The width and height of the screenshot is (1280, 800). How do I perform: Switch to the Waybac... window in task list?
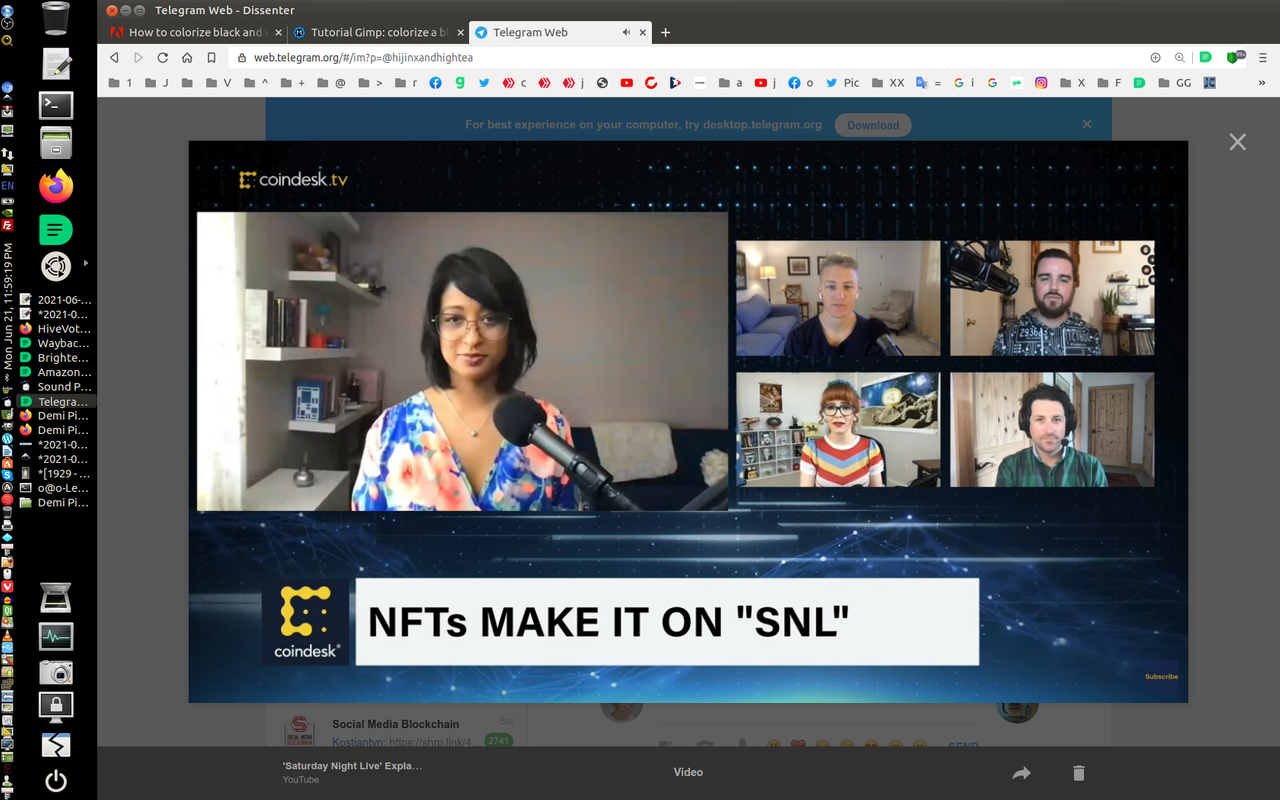click(56, 343)
